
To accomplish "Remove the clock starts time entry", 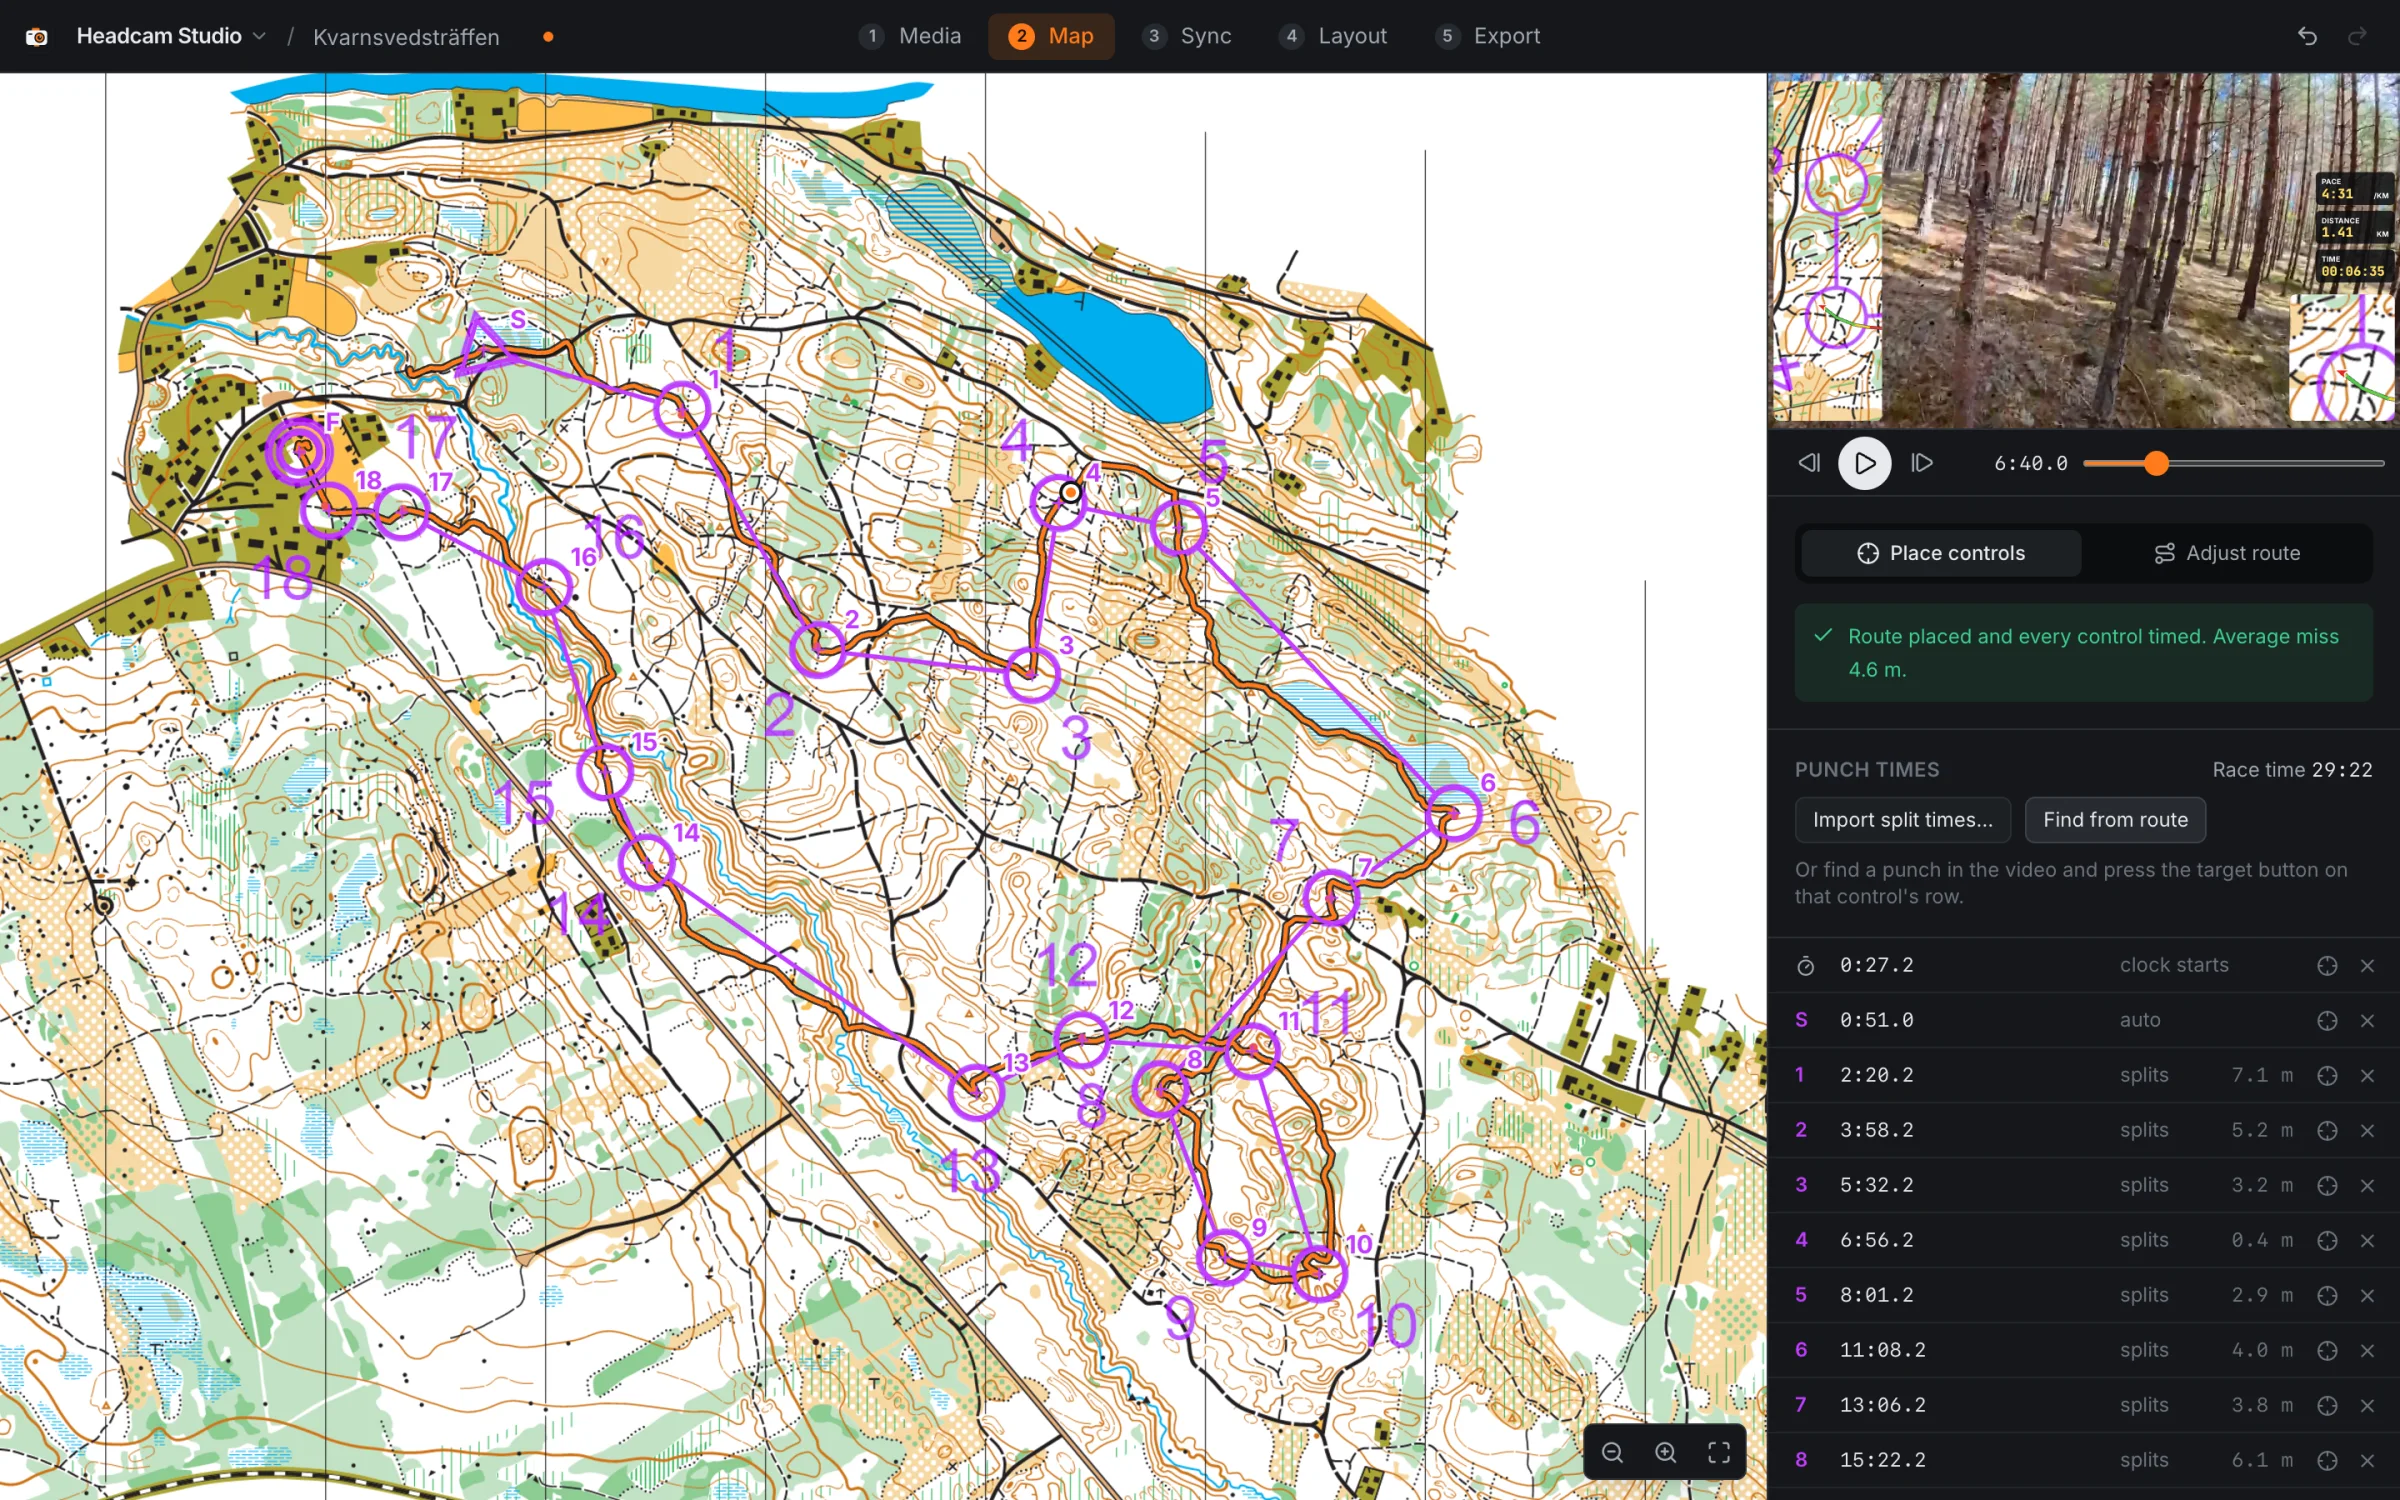I will (2367, 965).
